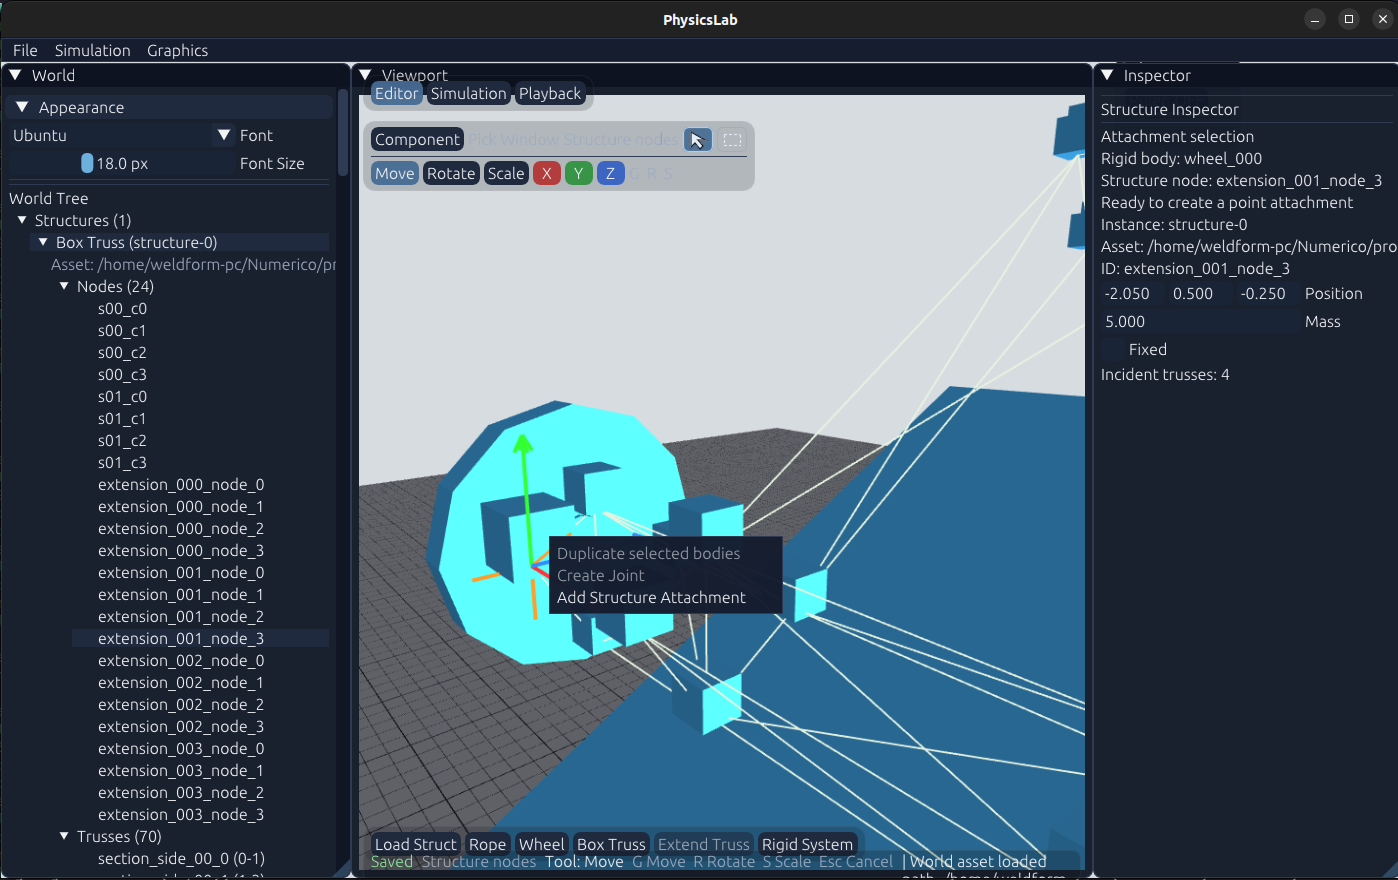Click 'Tool: Move' in status bar
Viewport: 1398px width, 880px height.
pos(584,862)
